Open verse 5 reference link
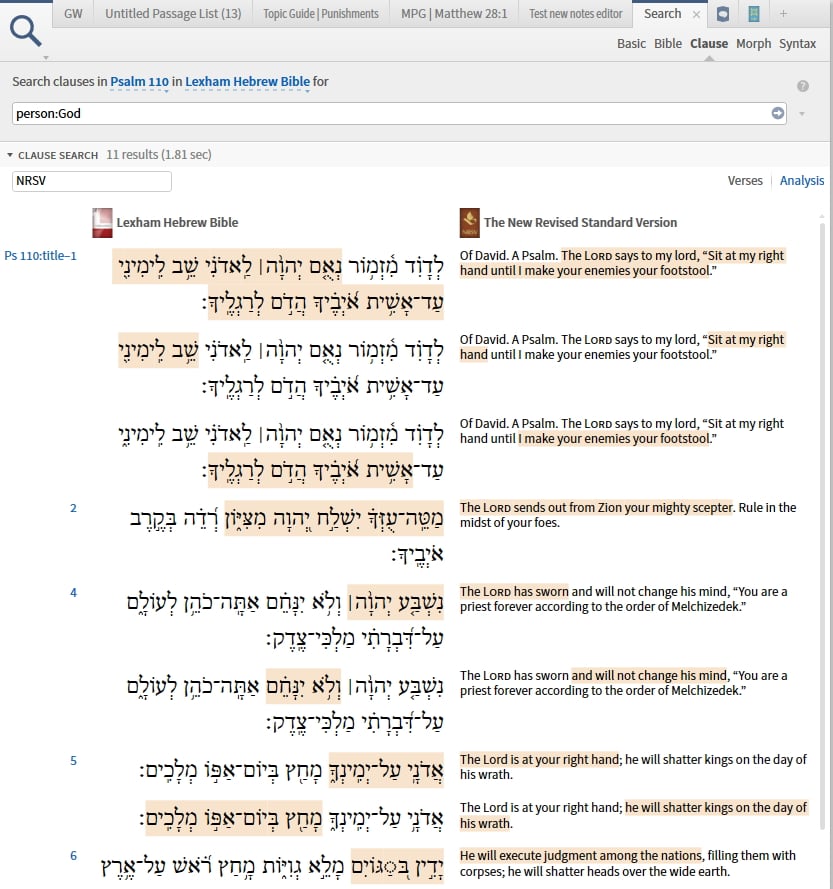 pyautogui.click(x=73, y=760)
